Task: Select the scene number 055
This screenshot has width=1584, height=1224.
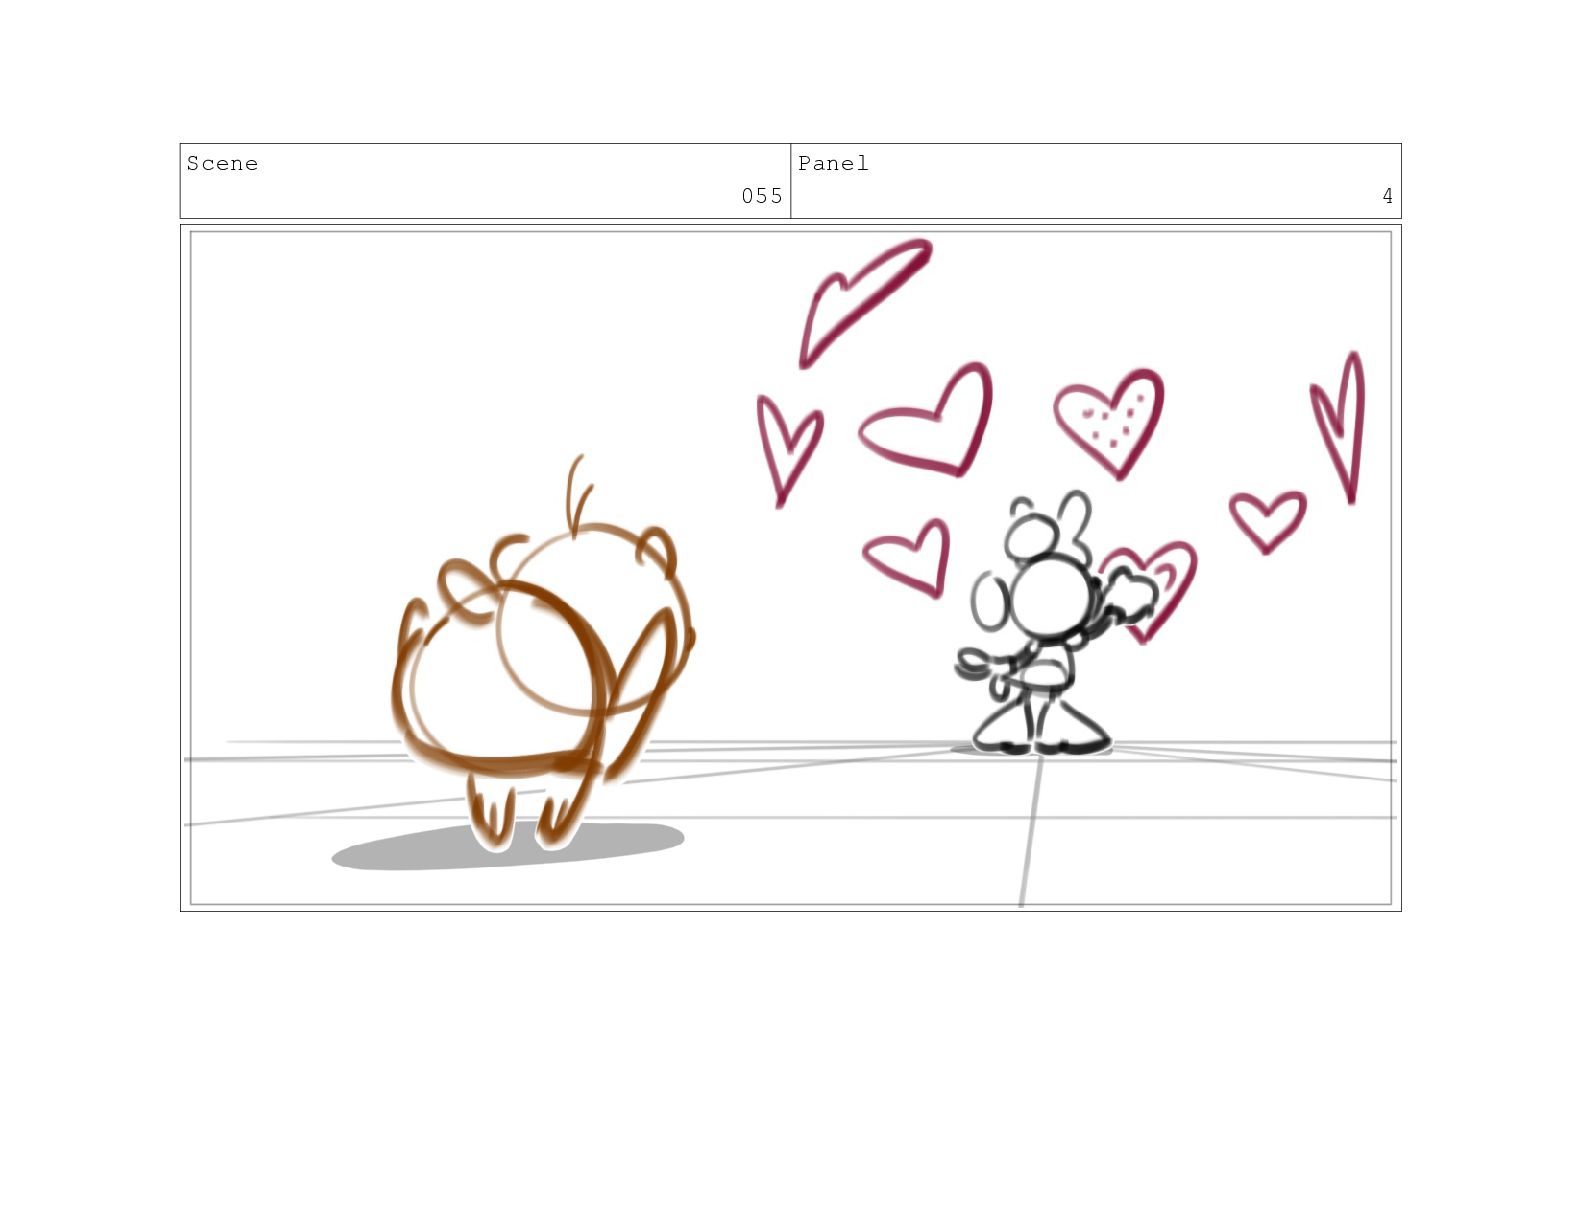Action: (x=762, y=196)
